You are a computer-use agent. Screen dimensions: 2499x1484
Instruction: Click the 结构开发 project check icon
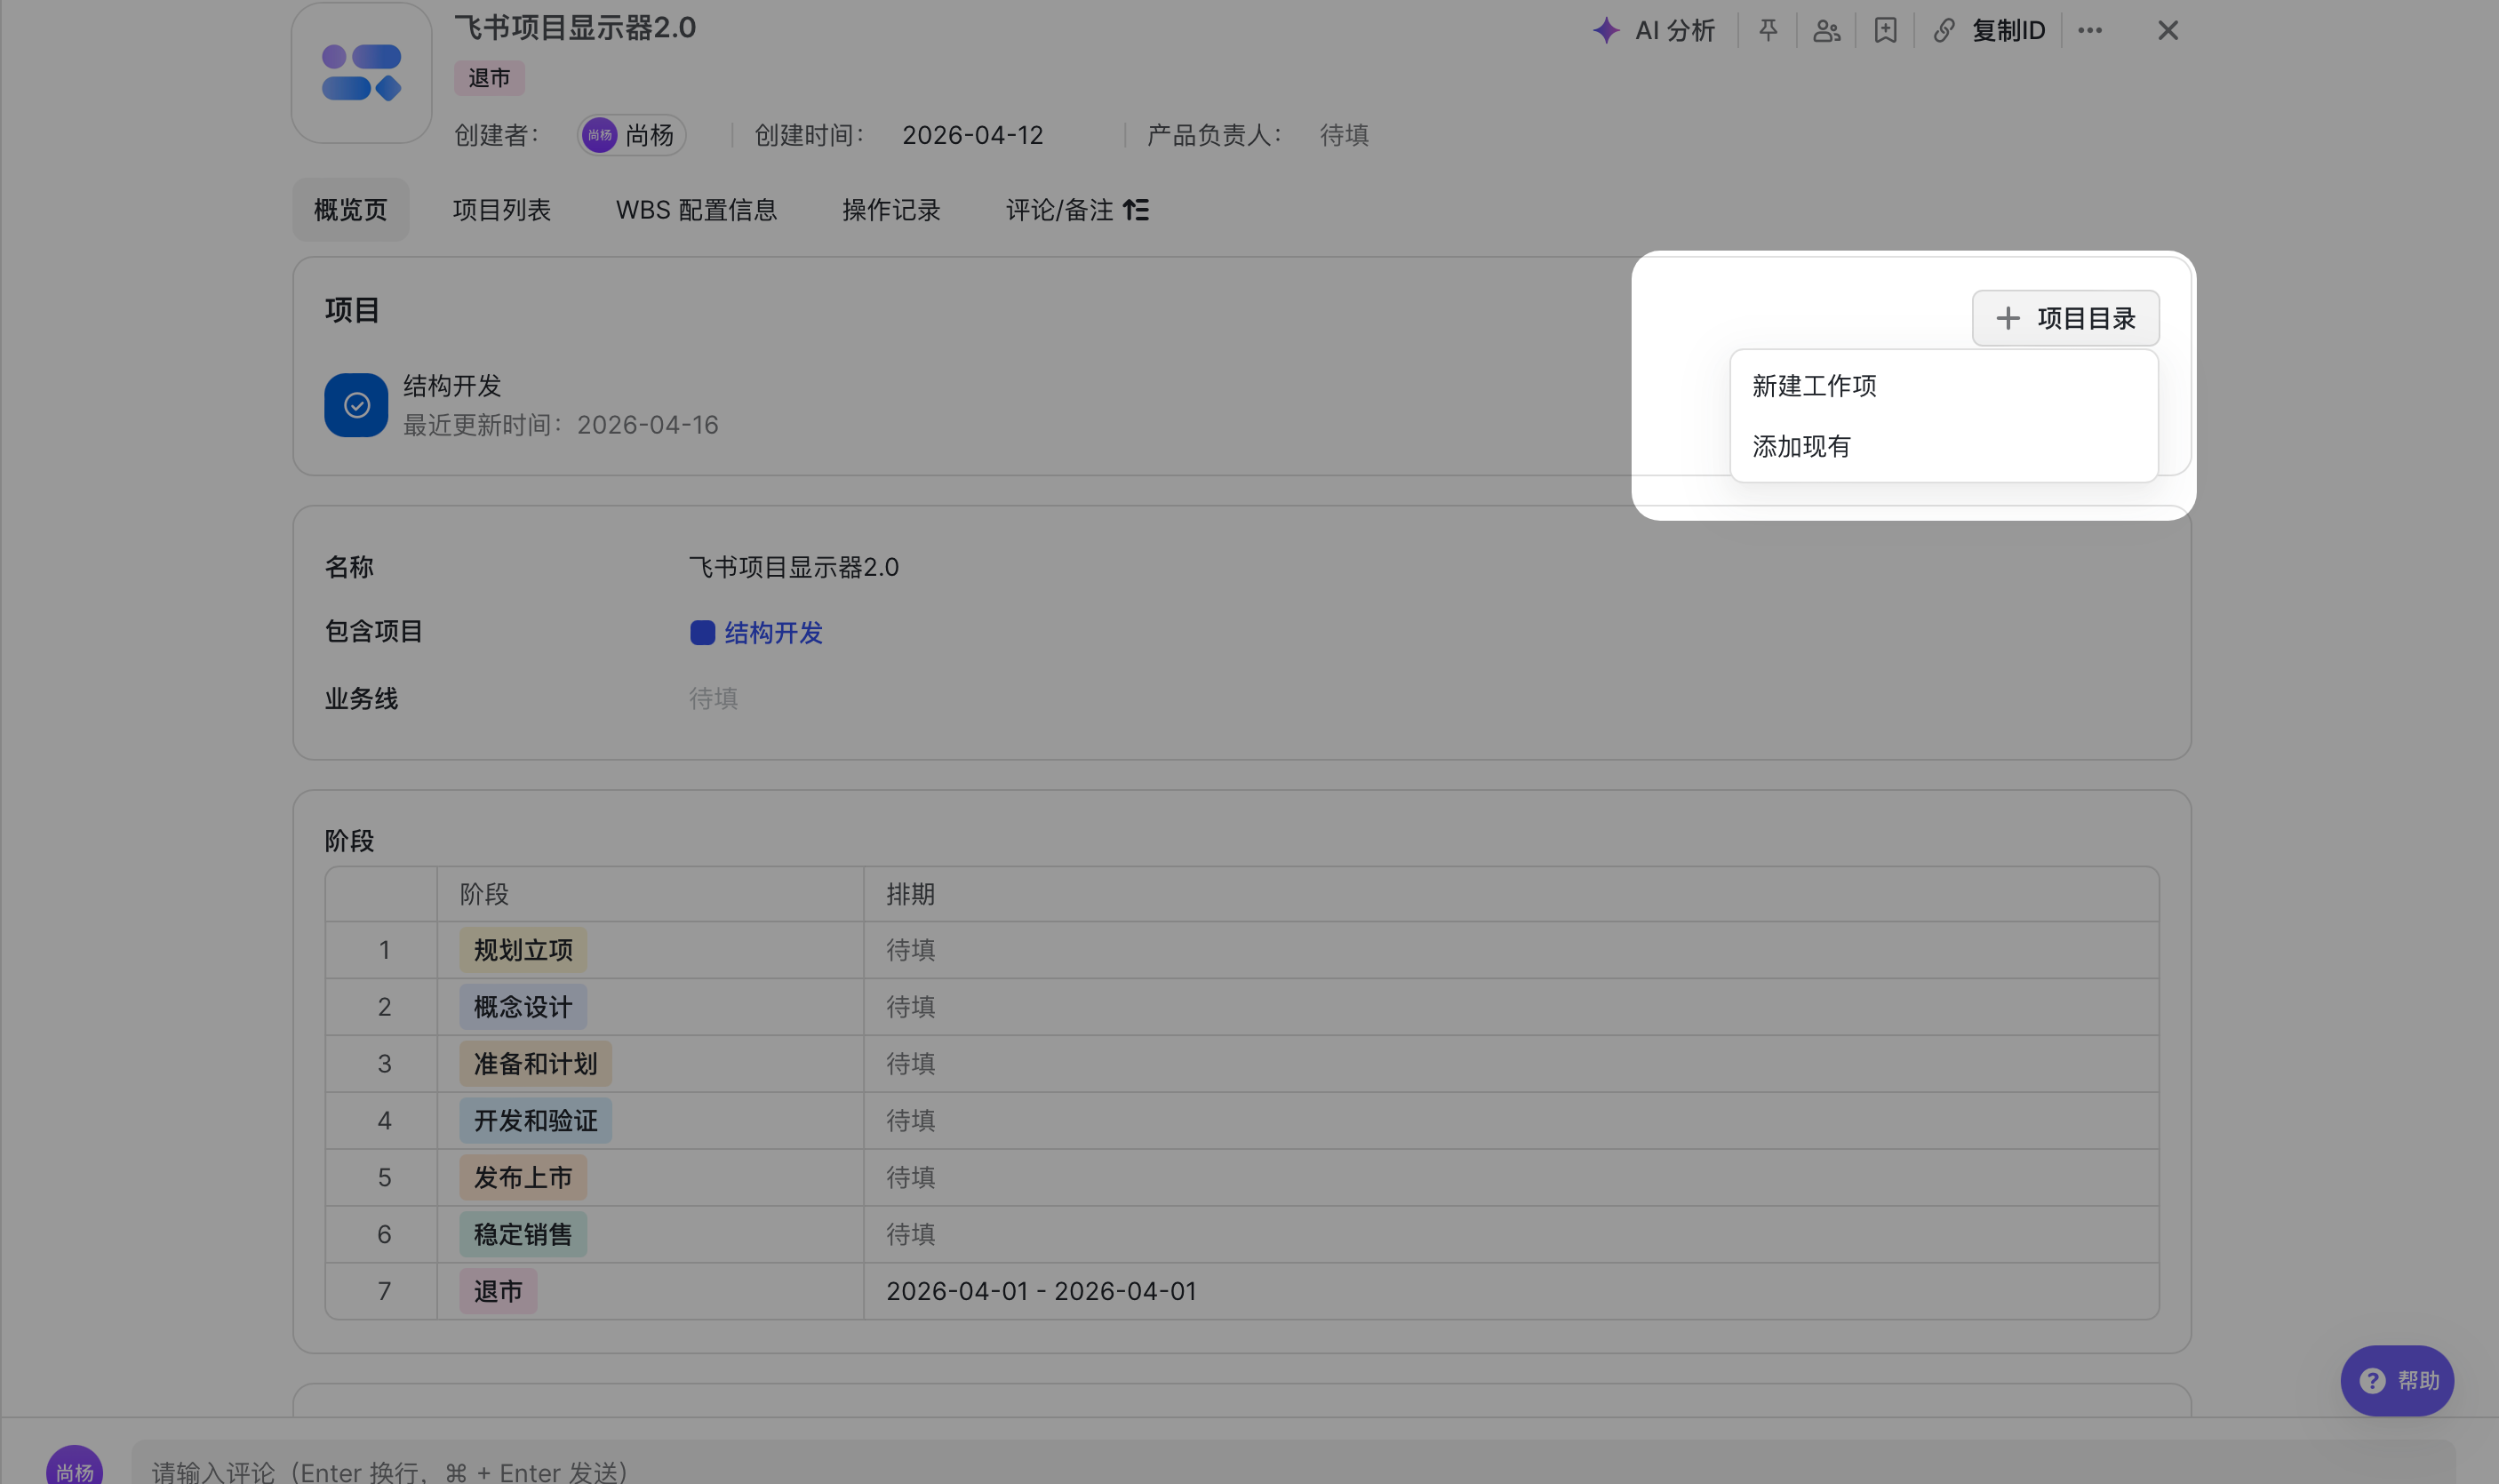point(356,405)
